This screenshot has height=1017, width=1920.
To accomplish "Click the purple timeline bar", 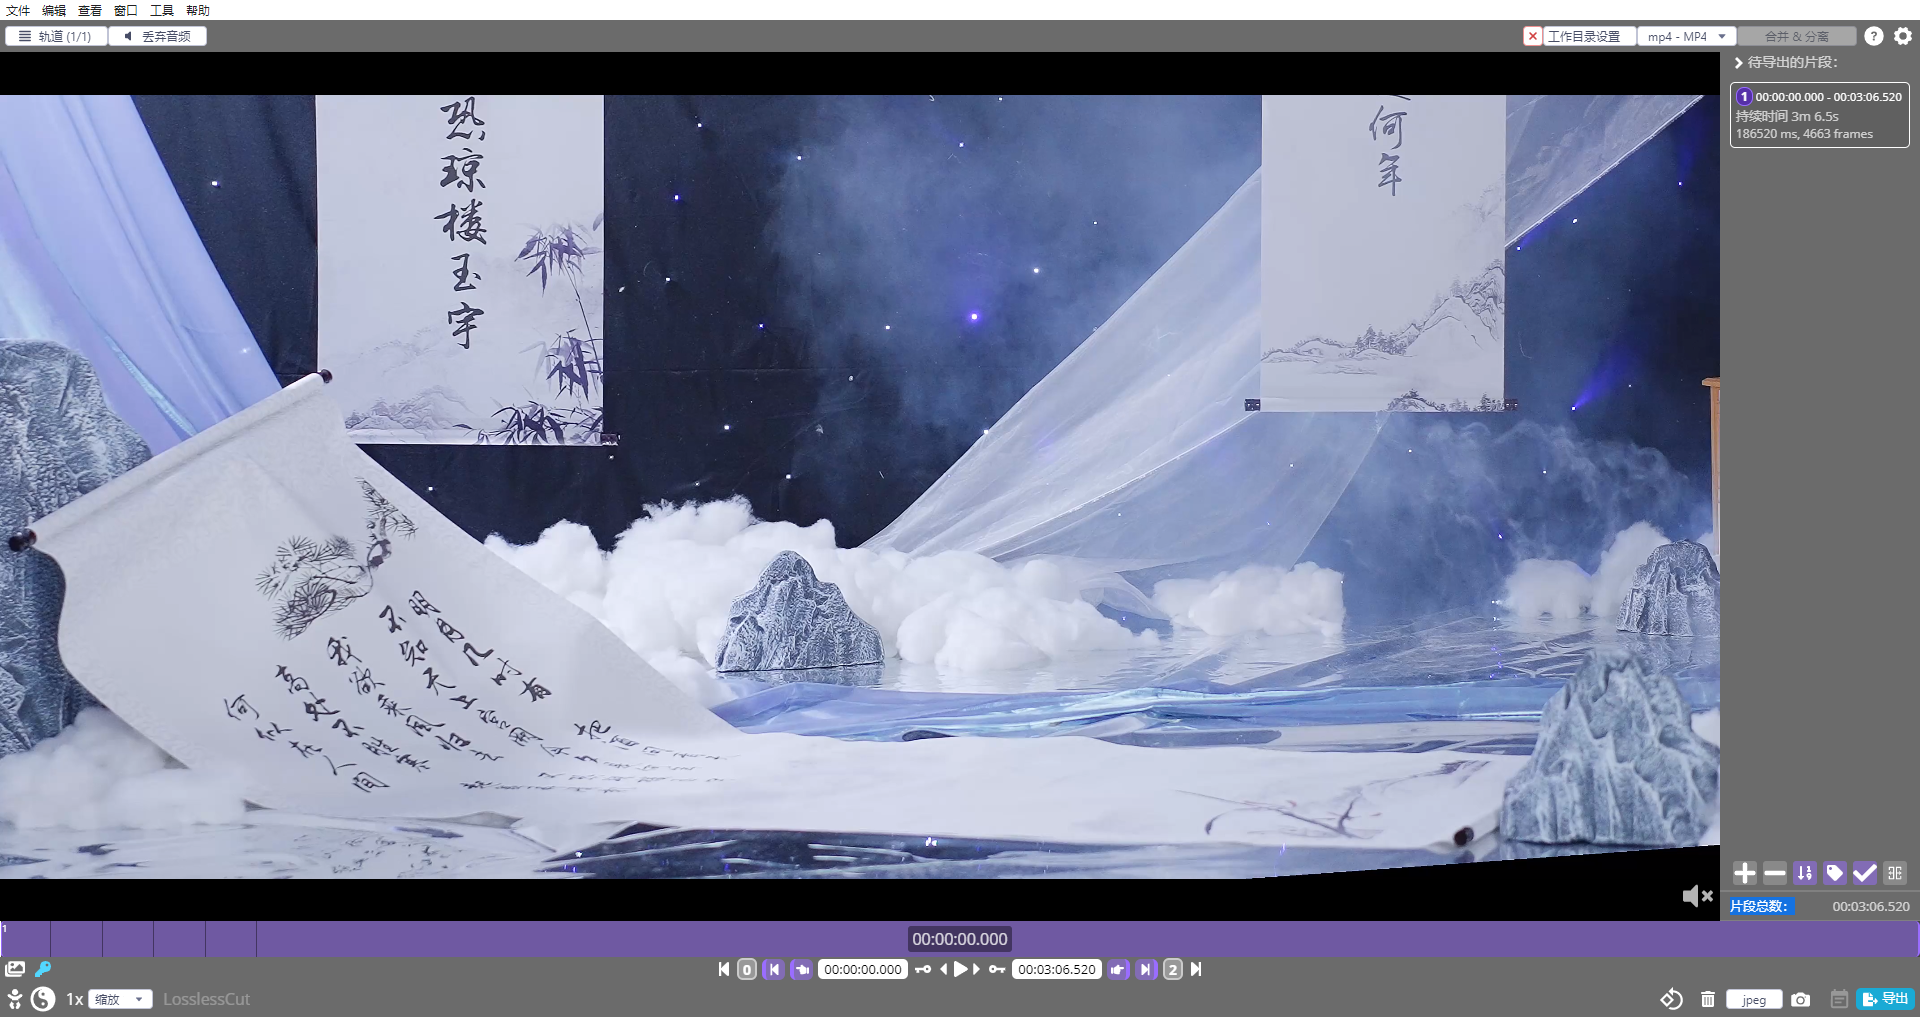I will click(x=960, y=939).
